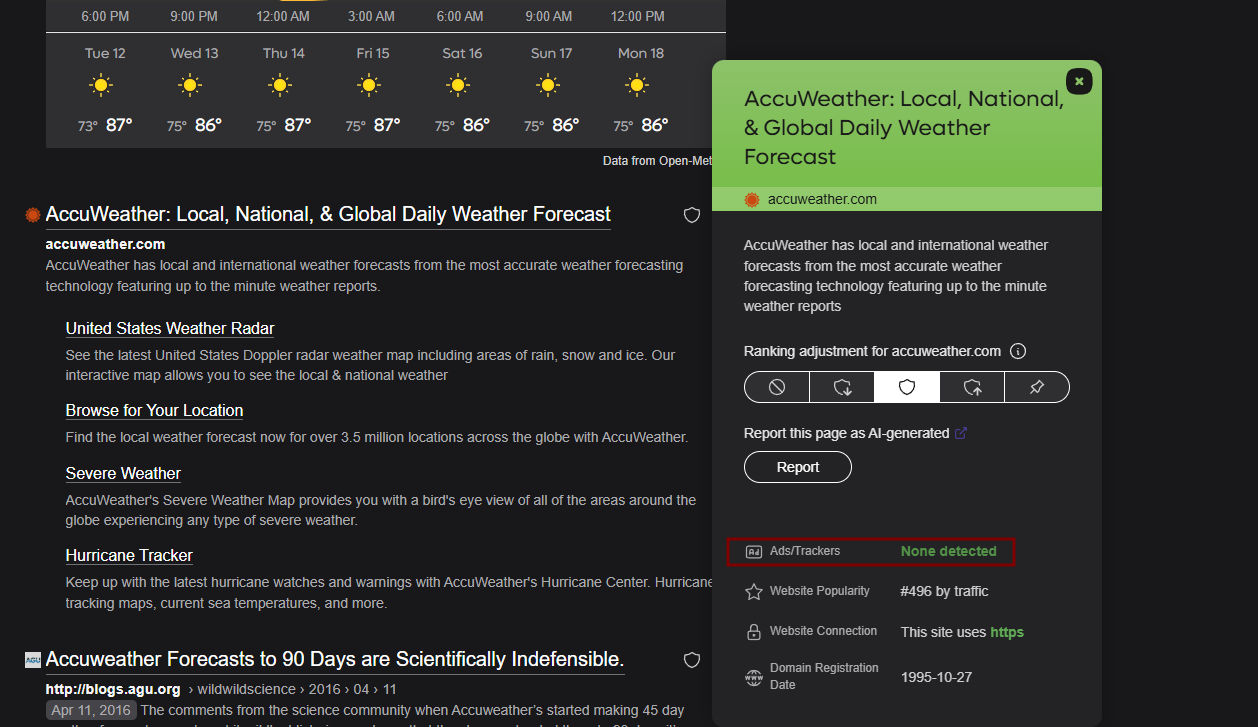The height and width of the screenshot is (727, 1258).
Task: Click the Website Connection lock icon
Action: click(x=754, y=632)
